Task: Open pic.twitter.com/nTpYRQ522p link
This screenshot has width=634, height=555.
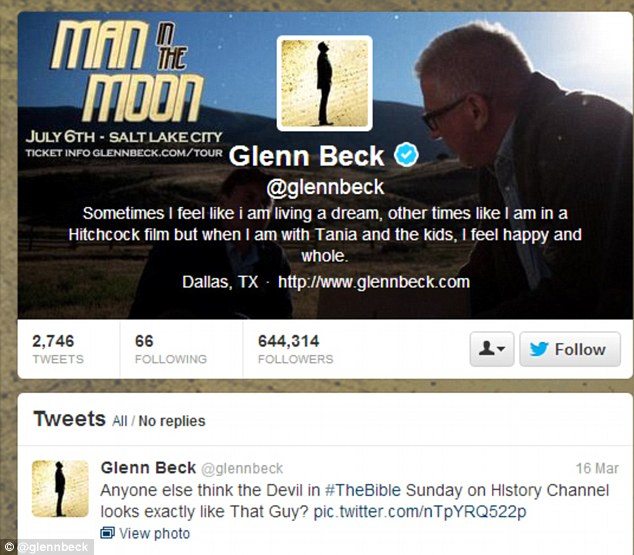Action: click(420, 512)
